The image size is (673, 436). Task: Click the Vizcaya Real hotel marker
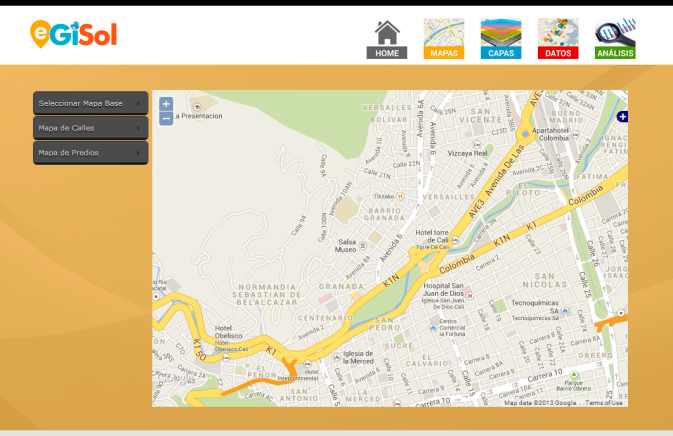coord(477,145)
